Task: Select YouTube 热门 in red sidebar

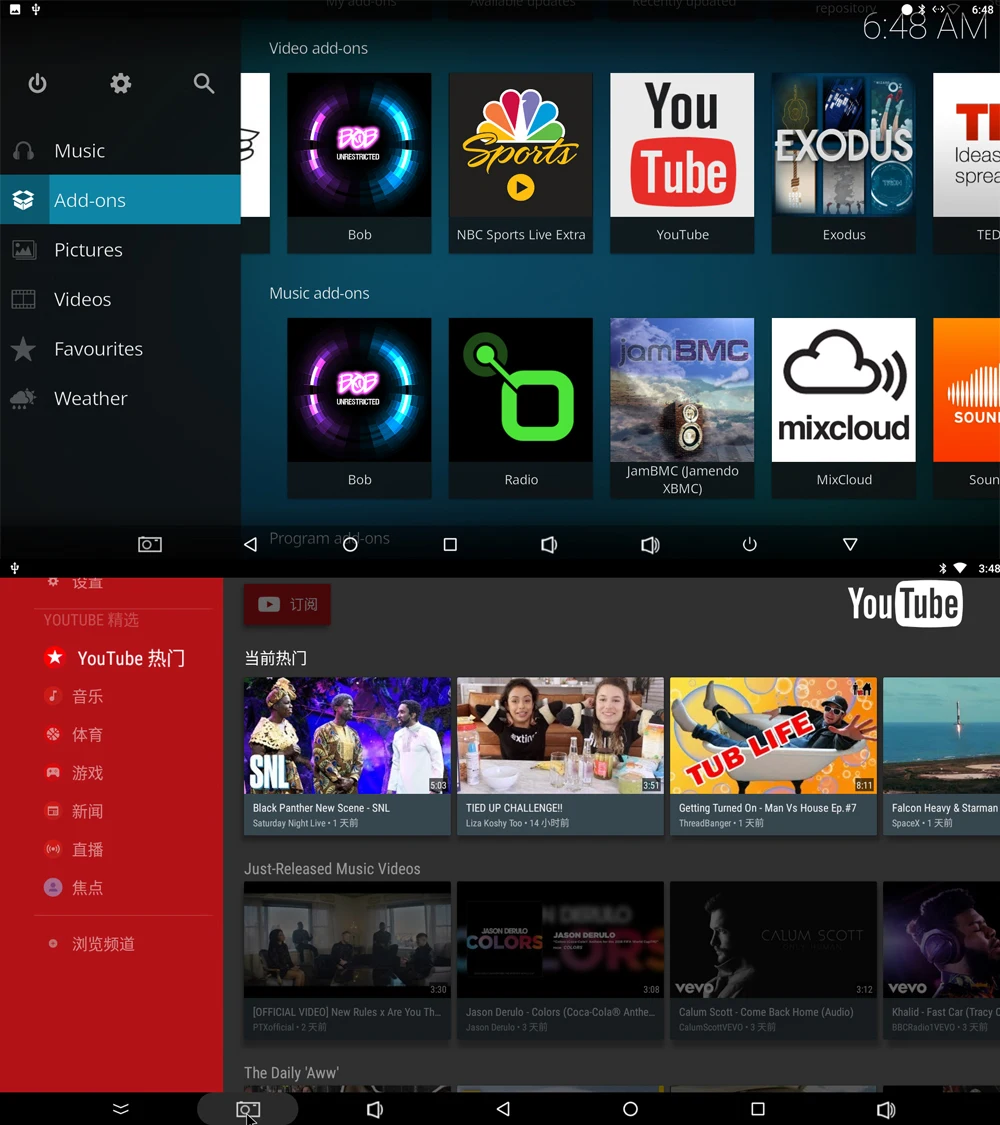Action: 115,658
